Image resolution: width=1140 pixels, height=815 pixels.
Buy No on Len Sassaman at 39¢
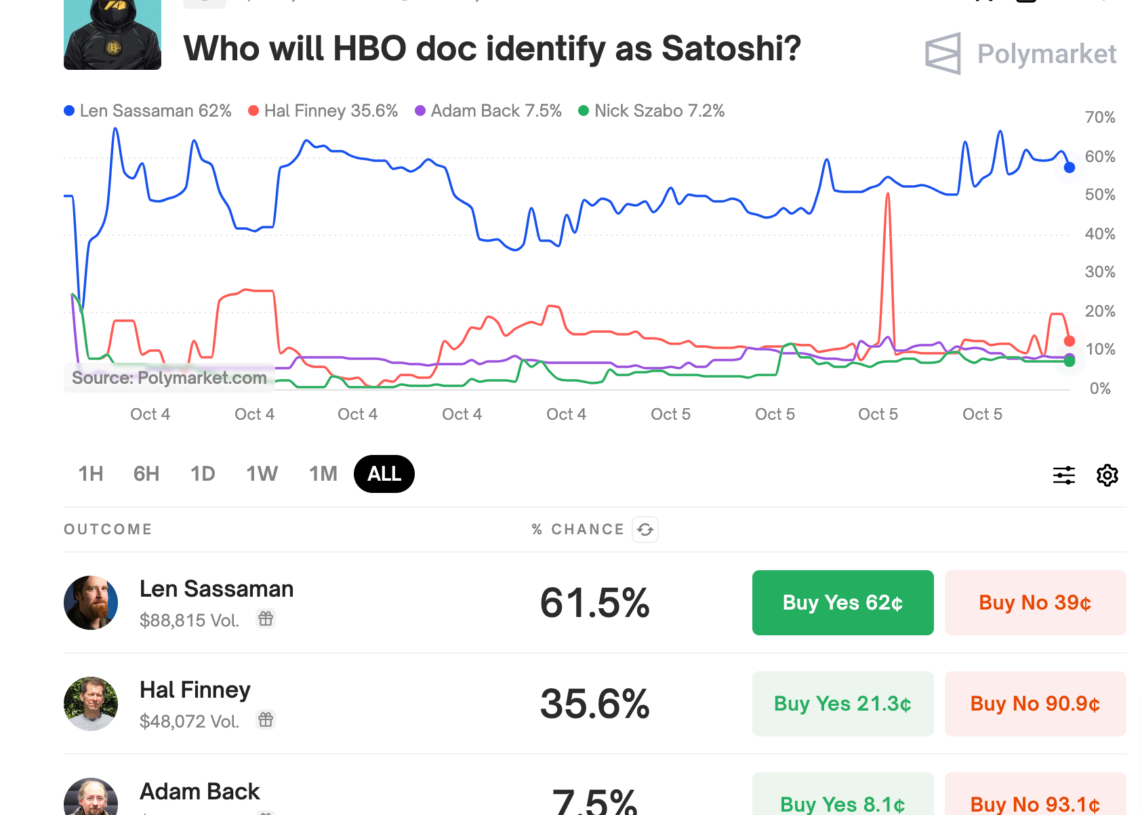coord(1034,603)
